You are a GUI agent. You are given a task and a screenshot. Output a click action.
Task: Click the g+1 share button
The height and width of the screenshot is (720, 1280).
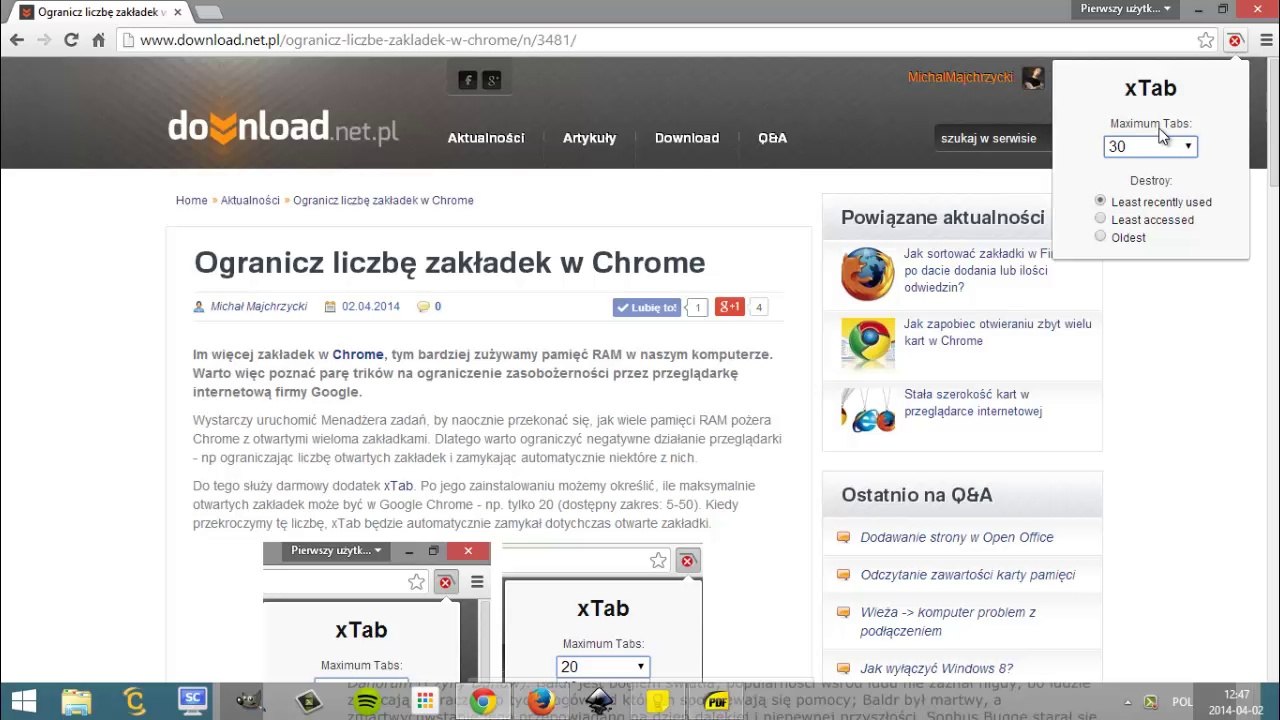(730, 307)
